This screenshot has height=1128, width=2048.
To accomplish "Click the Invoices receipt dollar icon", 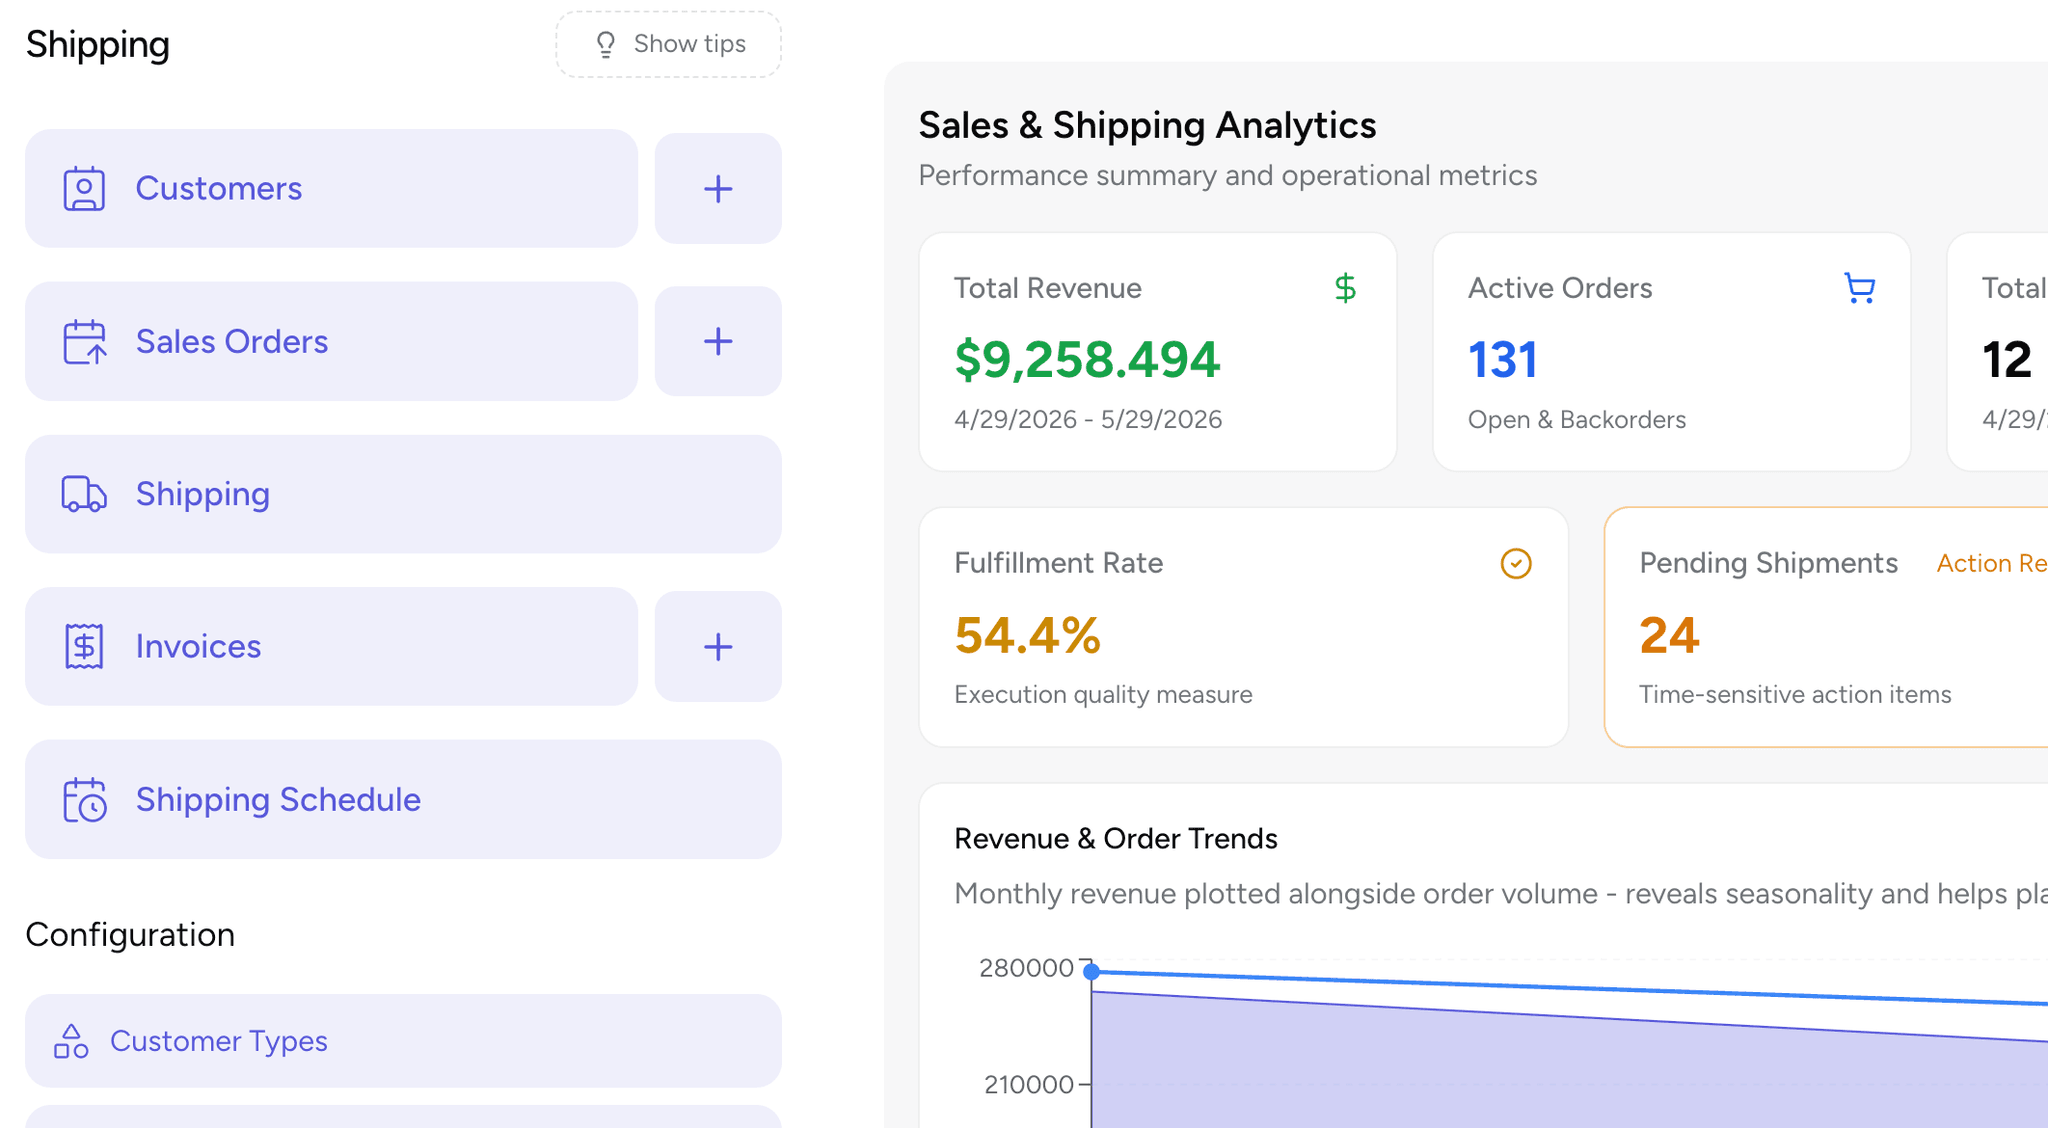I will (84, 646).
